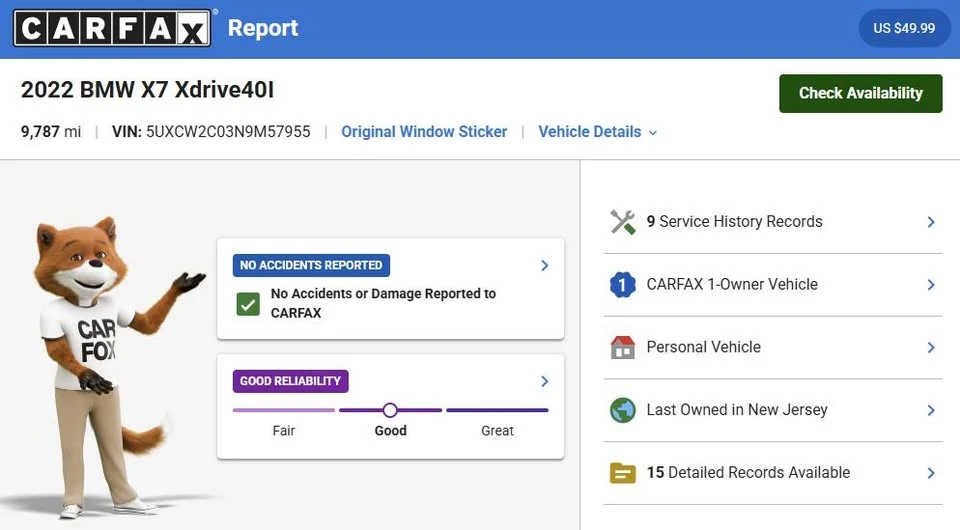Expand 15 Detailed Records Available chevron
Screen dimensions: 960x530
tap(931, 473)
